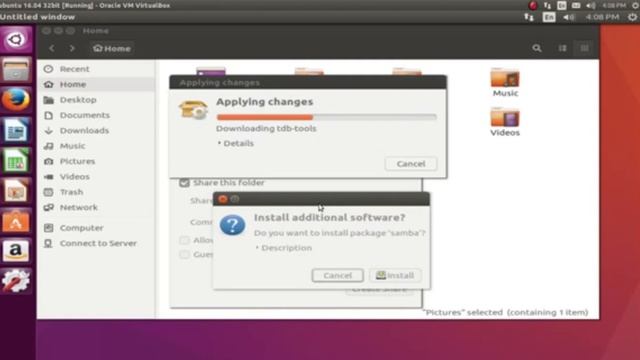
Task: Switch Files to list view
Action: click(x=562, y=48)
